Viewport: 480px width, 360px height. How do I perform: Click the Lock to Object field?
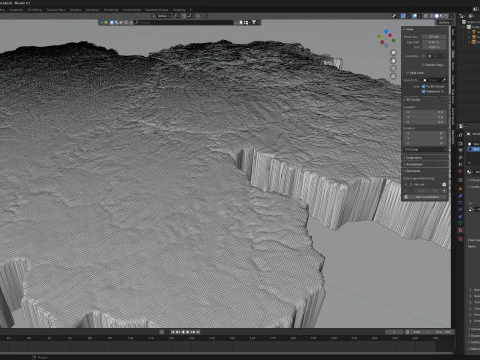[433, 80]
